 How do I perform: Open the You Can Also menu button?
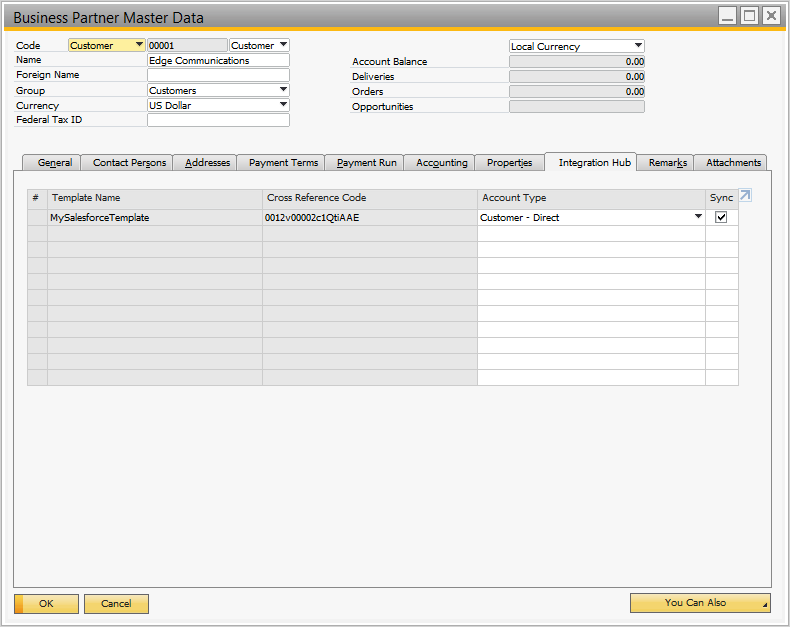tap(699, 603)
